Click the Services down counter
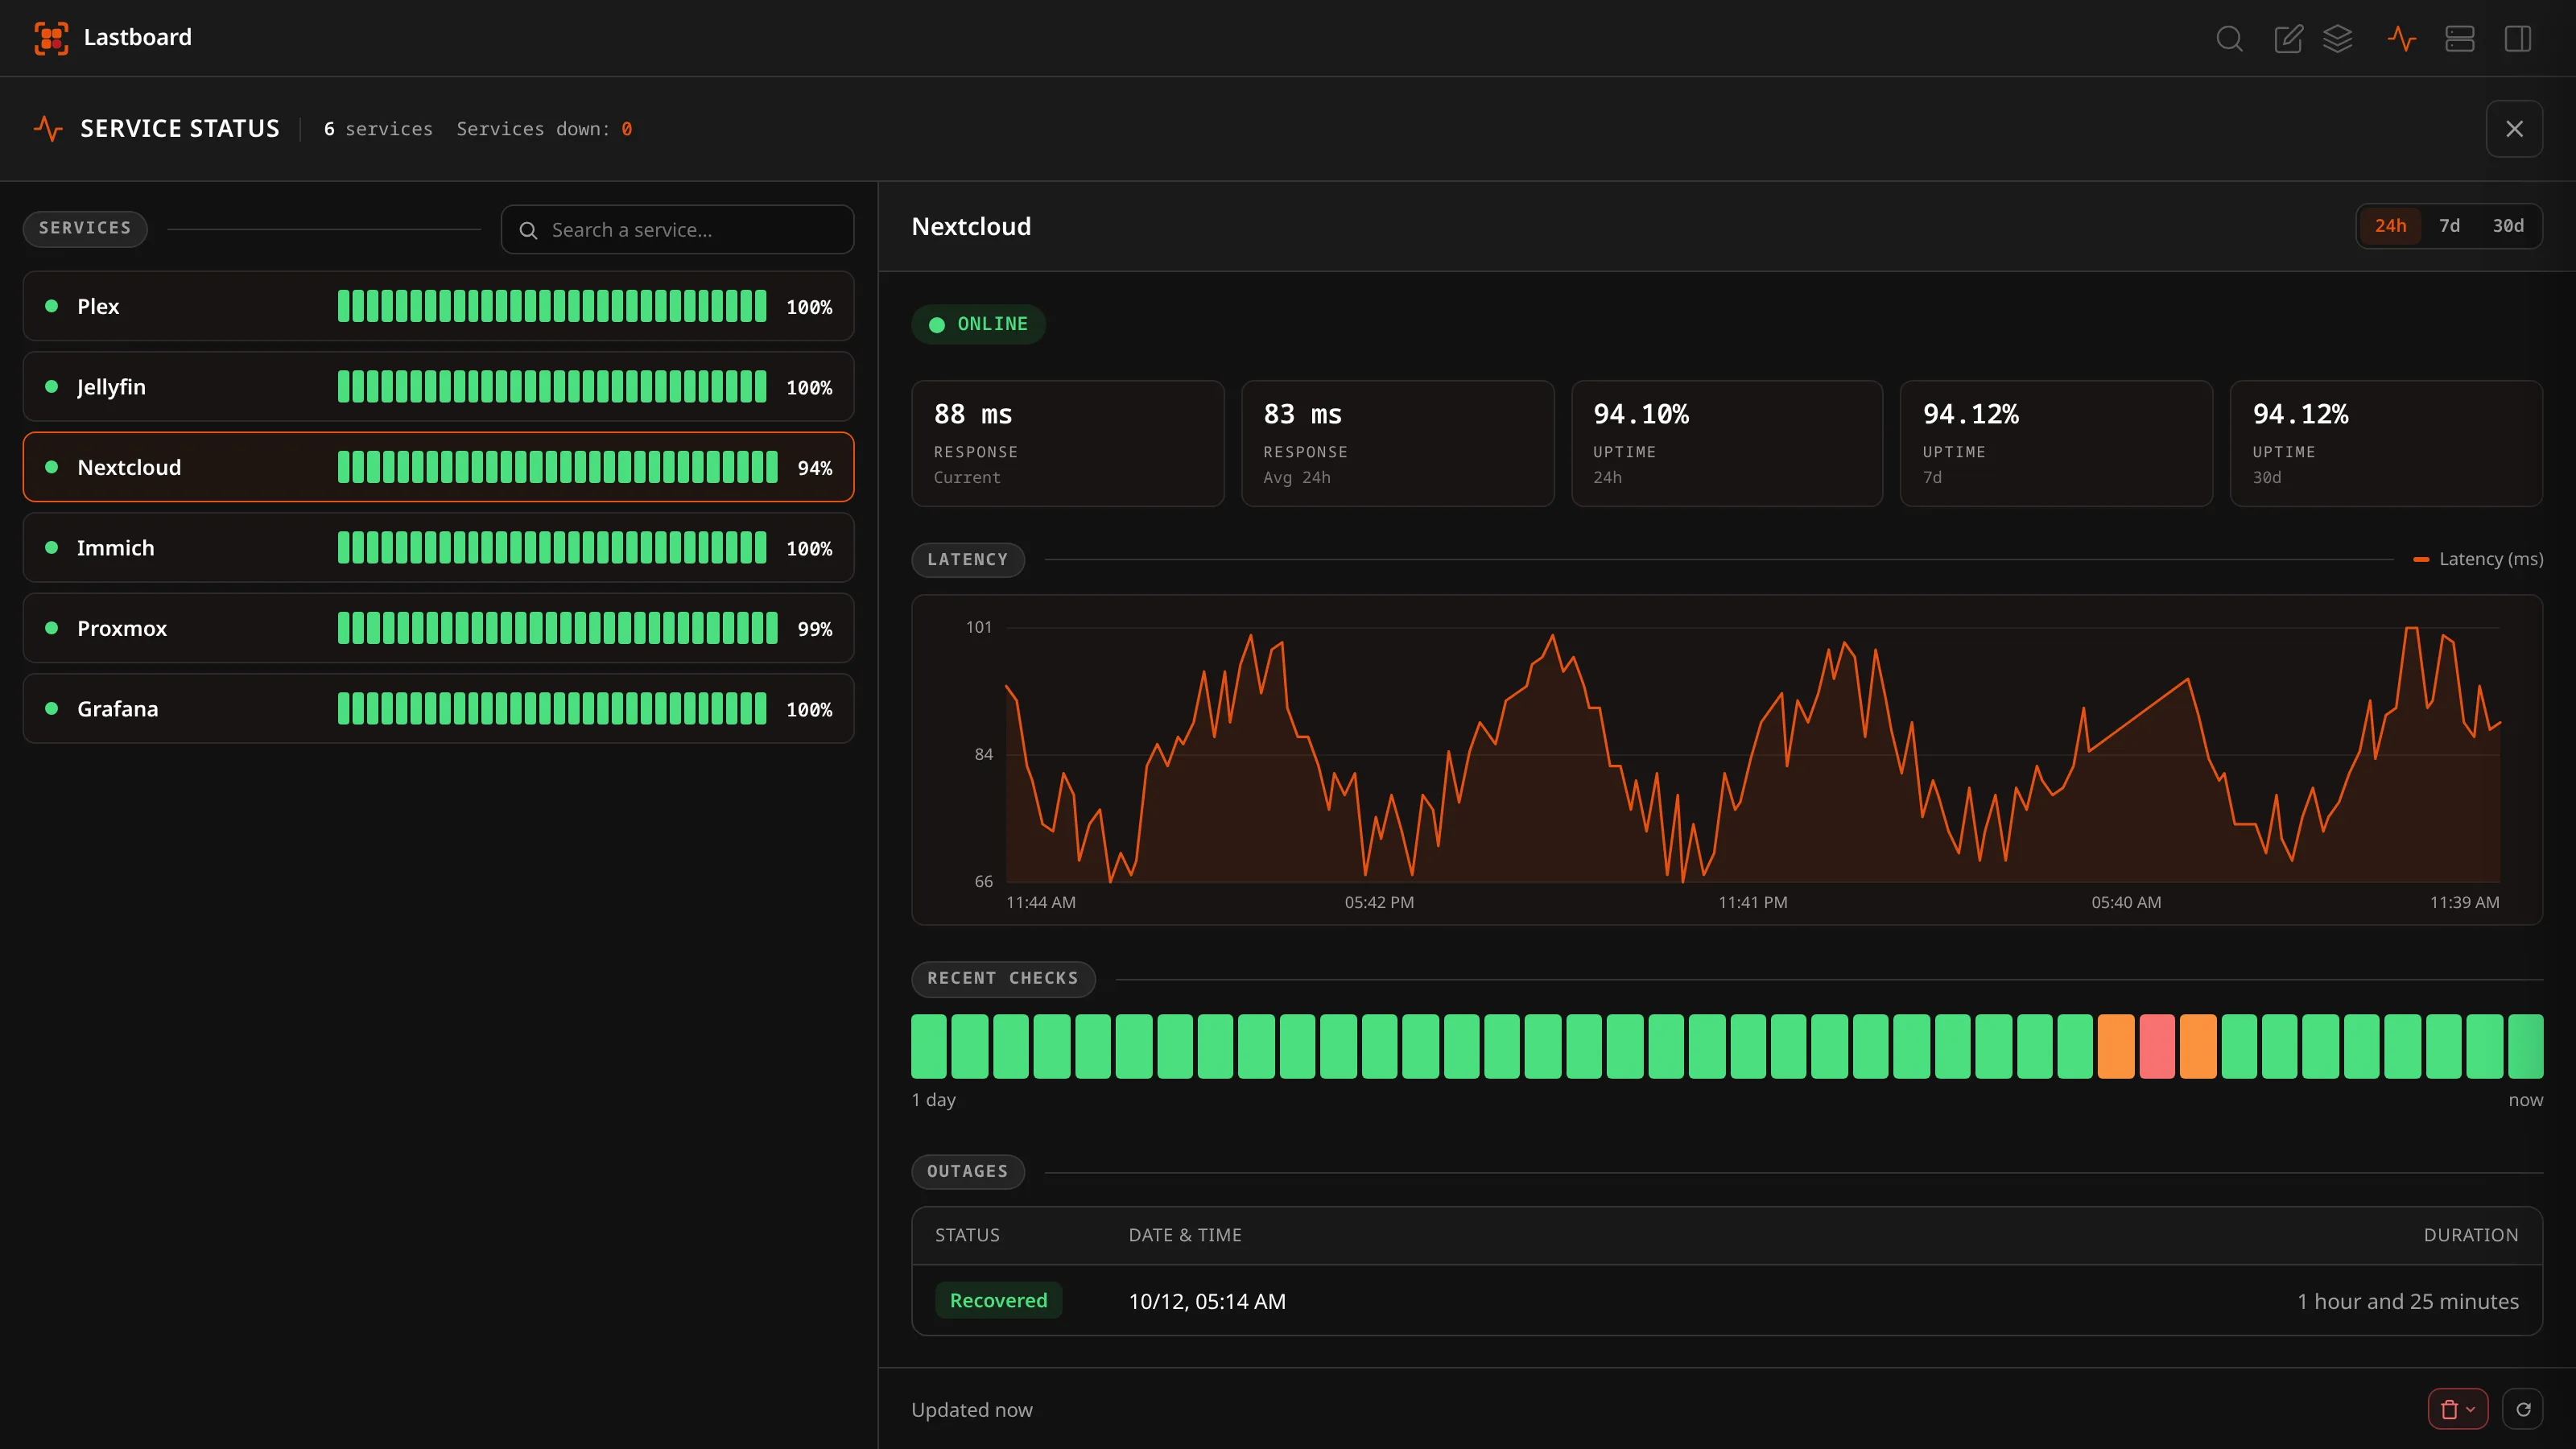Image resolution: width=2576 pixels, height=1449 pixels. point(544,129)
